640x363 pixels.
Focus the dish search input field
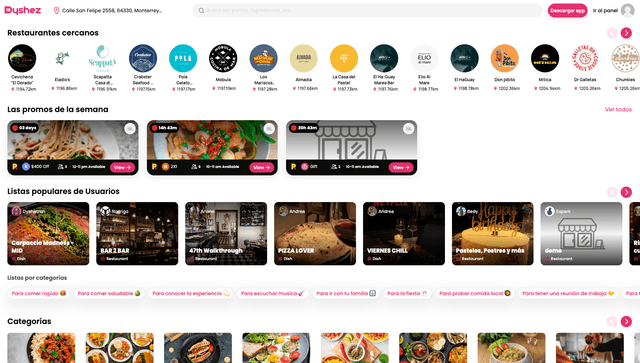[x=367, y=11]
